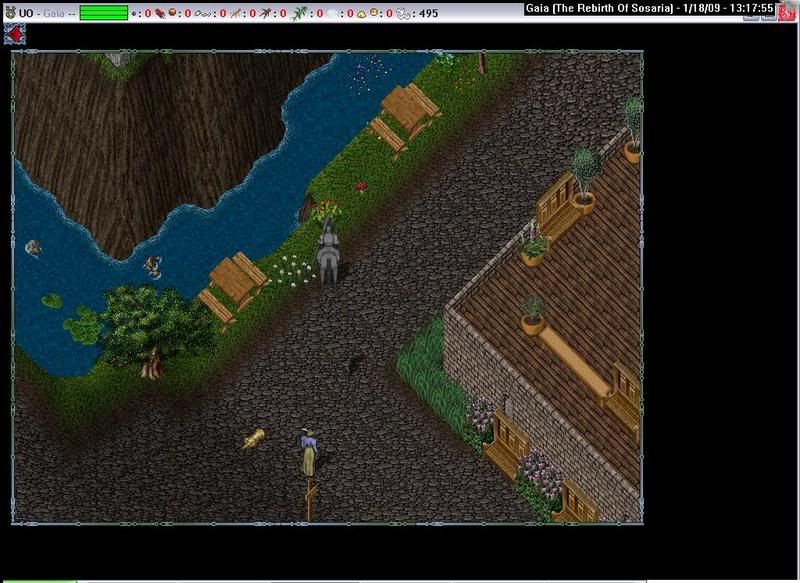800x583 pixels.
Task: Click the red flower bush behind the rider
Action: tap(326, 210)
